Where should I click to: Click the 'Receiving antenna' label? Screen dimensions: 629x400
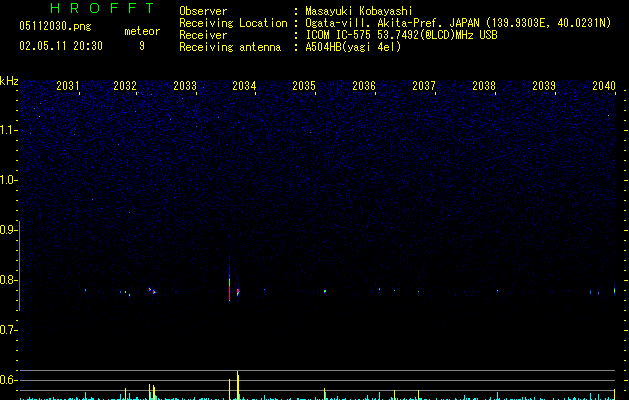[x=230, y=47]
